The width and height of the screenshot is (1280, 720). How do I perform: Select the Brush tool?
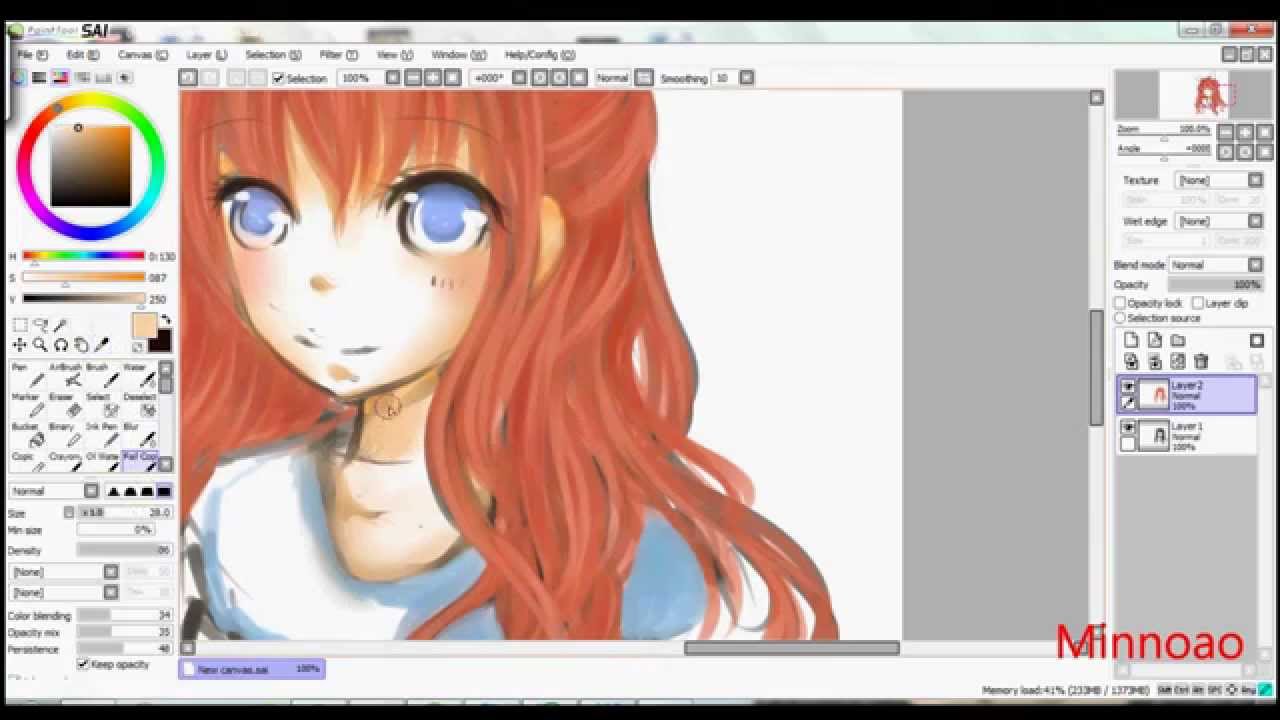coord(101,374)
